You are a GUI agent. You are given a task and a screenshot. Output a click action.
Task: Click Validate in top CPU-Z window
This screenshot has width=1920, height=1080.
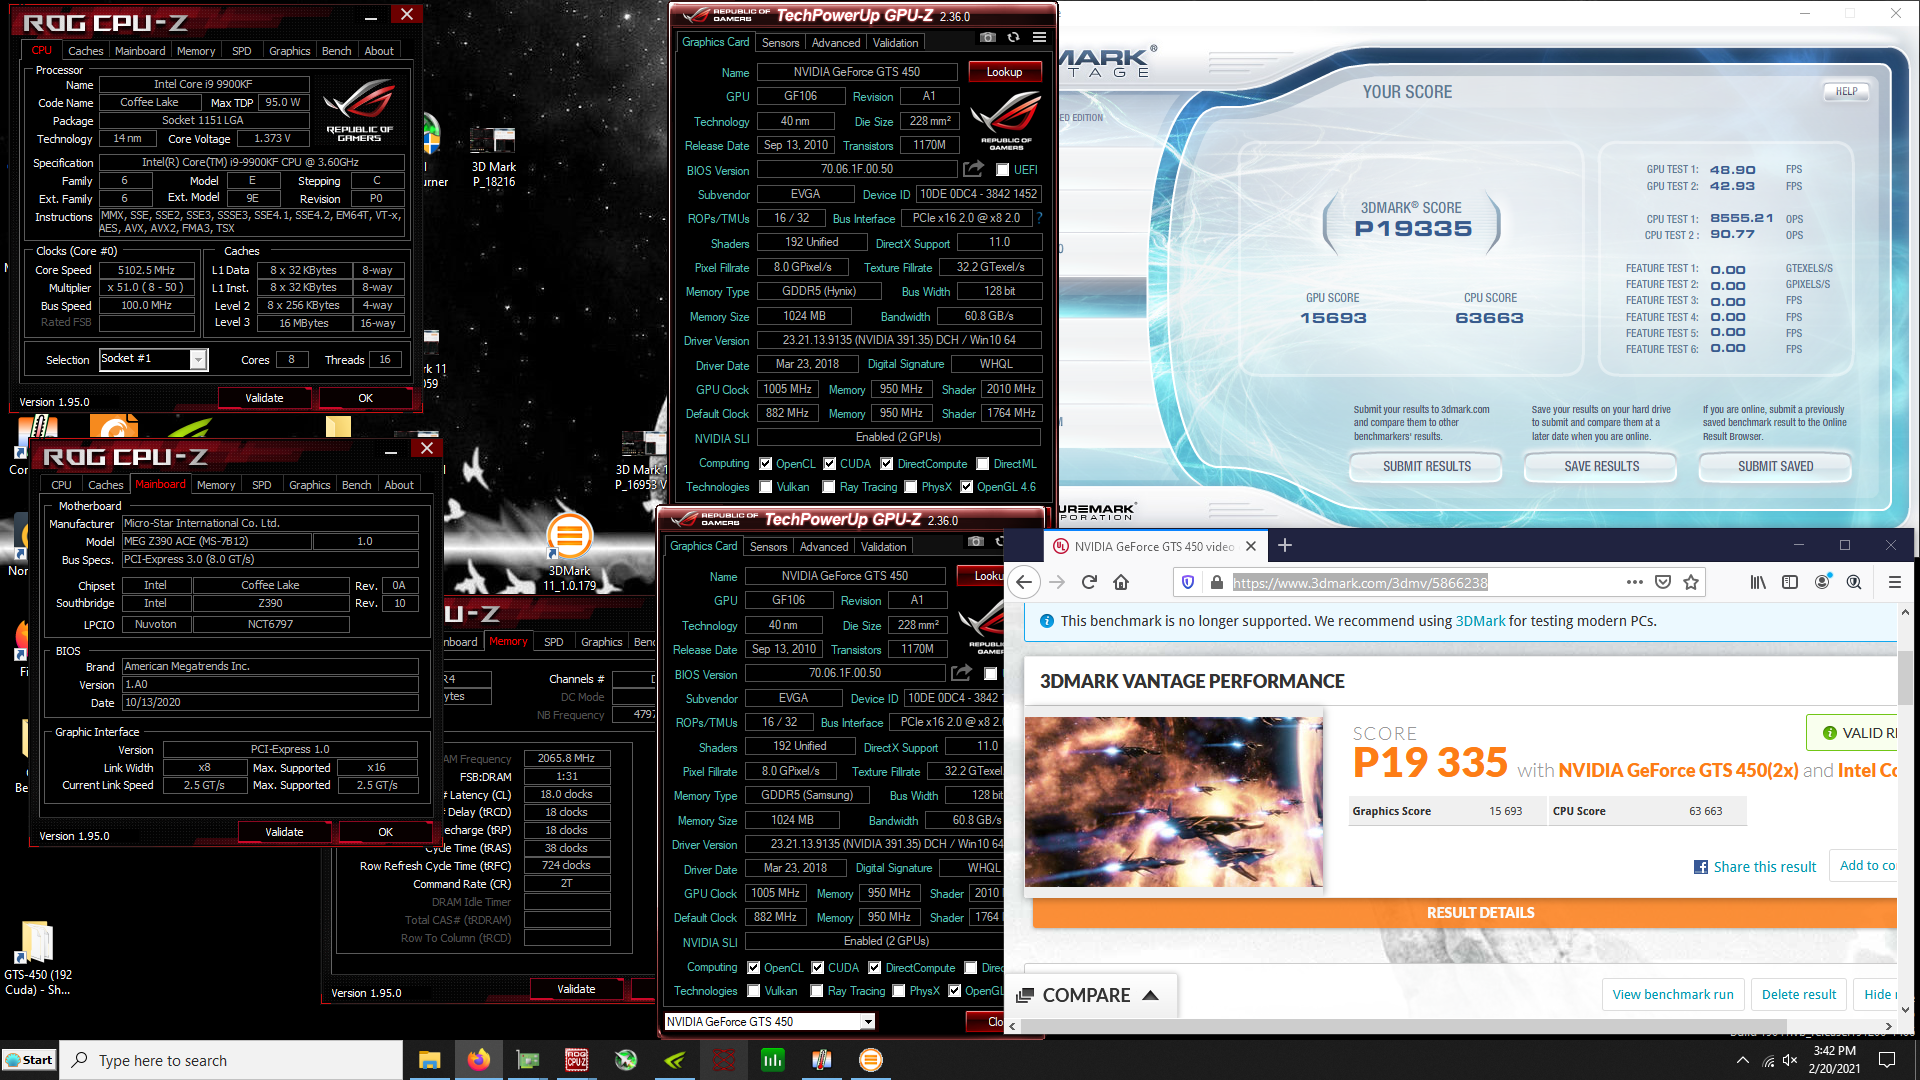click(264, 398)
